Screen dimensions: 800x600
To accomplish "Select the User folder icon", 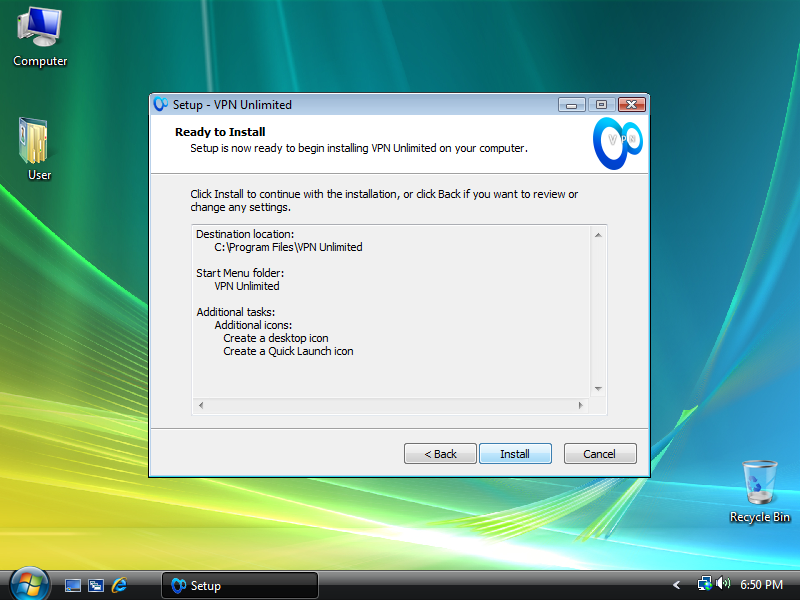I will point(37,149).
